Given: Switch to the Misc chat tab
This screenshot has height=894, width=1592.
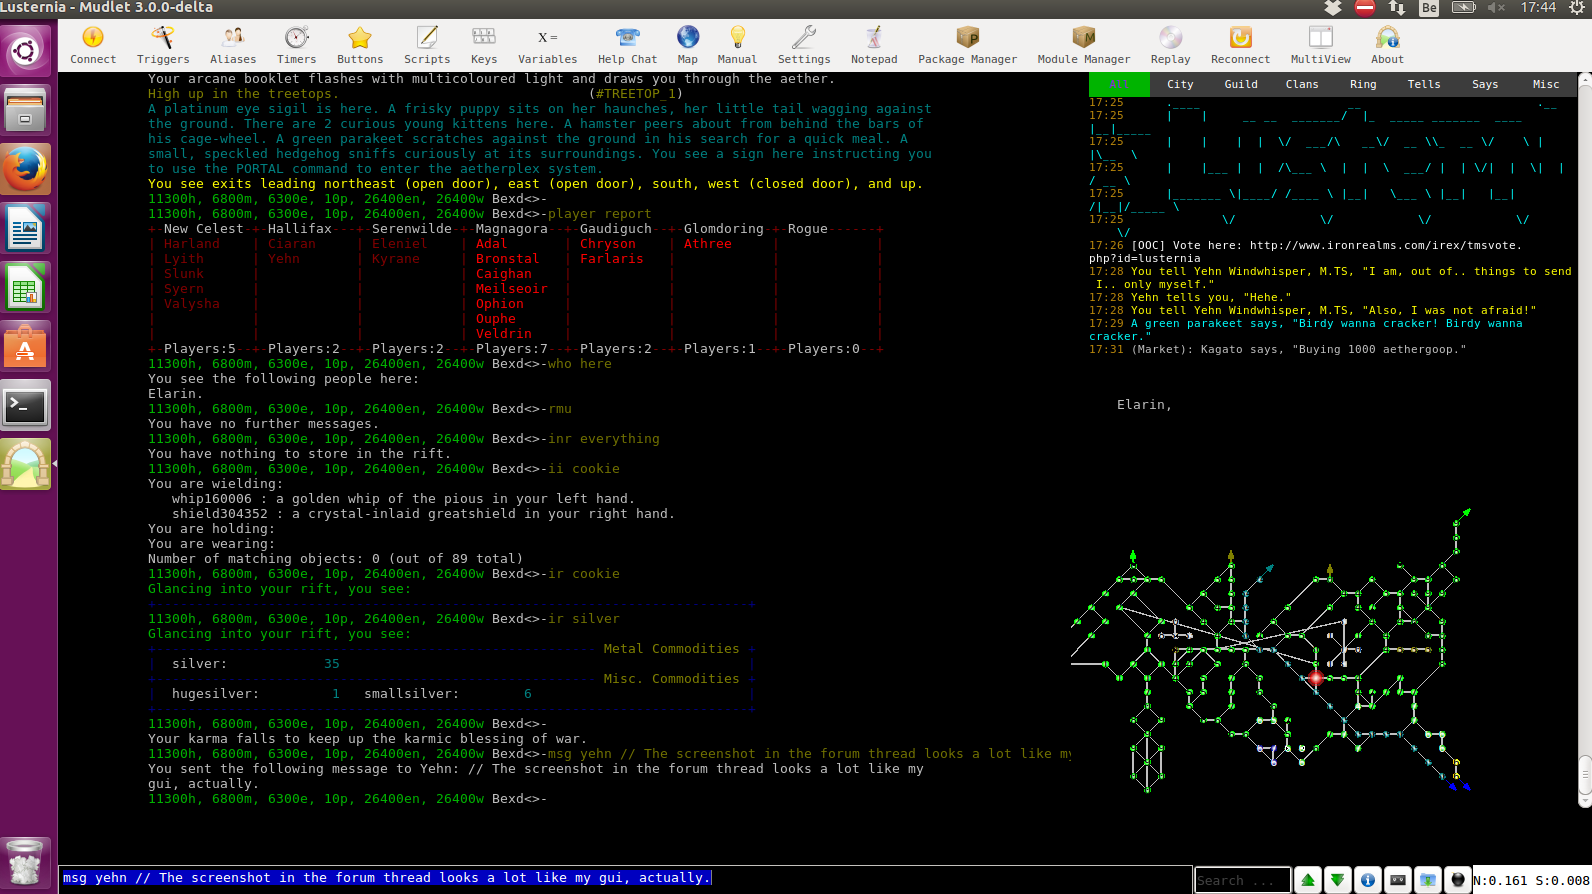Looking at the screenshot, I should click(x=1546, y=84).
